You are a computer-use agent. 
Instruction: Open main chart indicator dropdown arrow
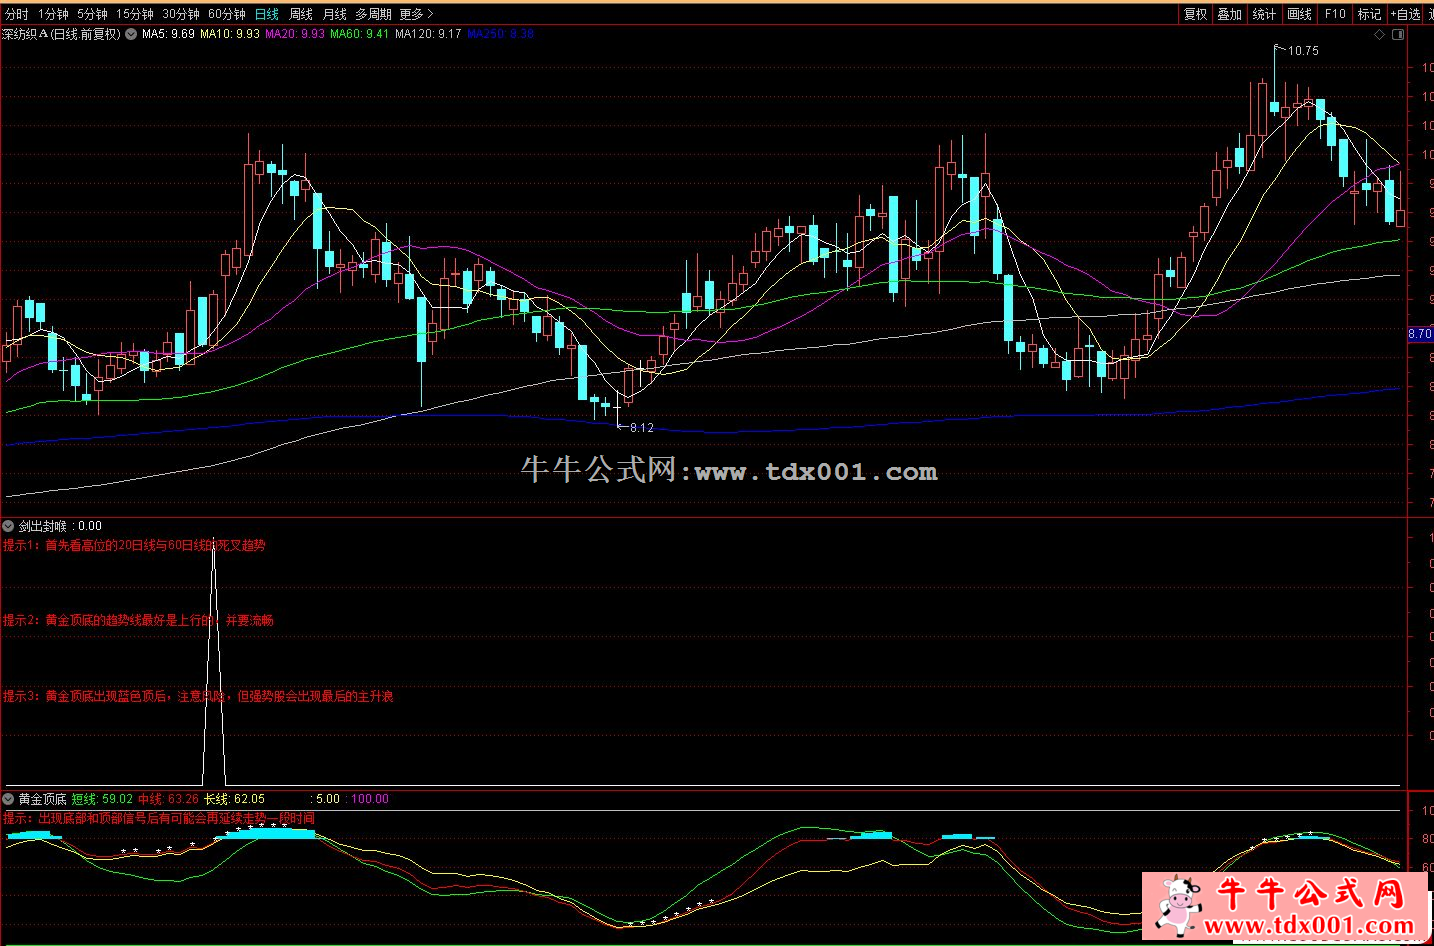click(x=131, y=34)
